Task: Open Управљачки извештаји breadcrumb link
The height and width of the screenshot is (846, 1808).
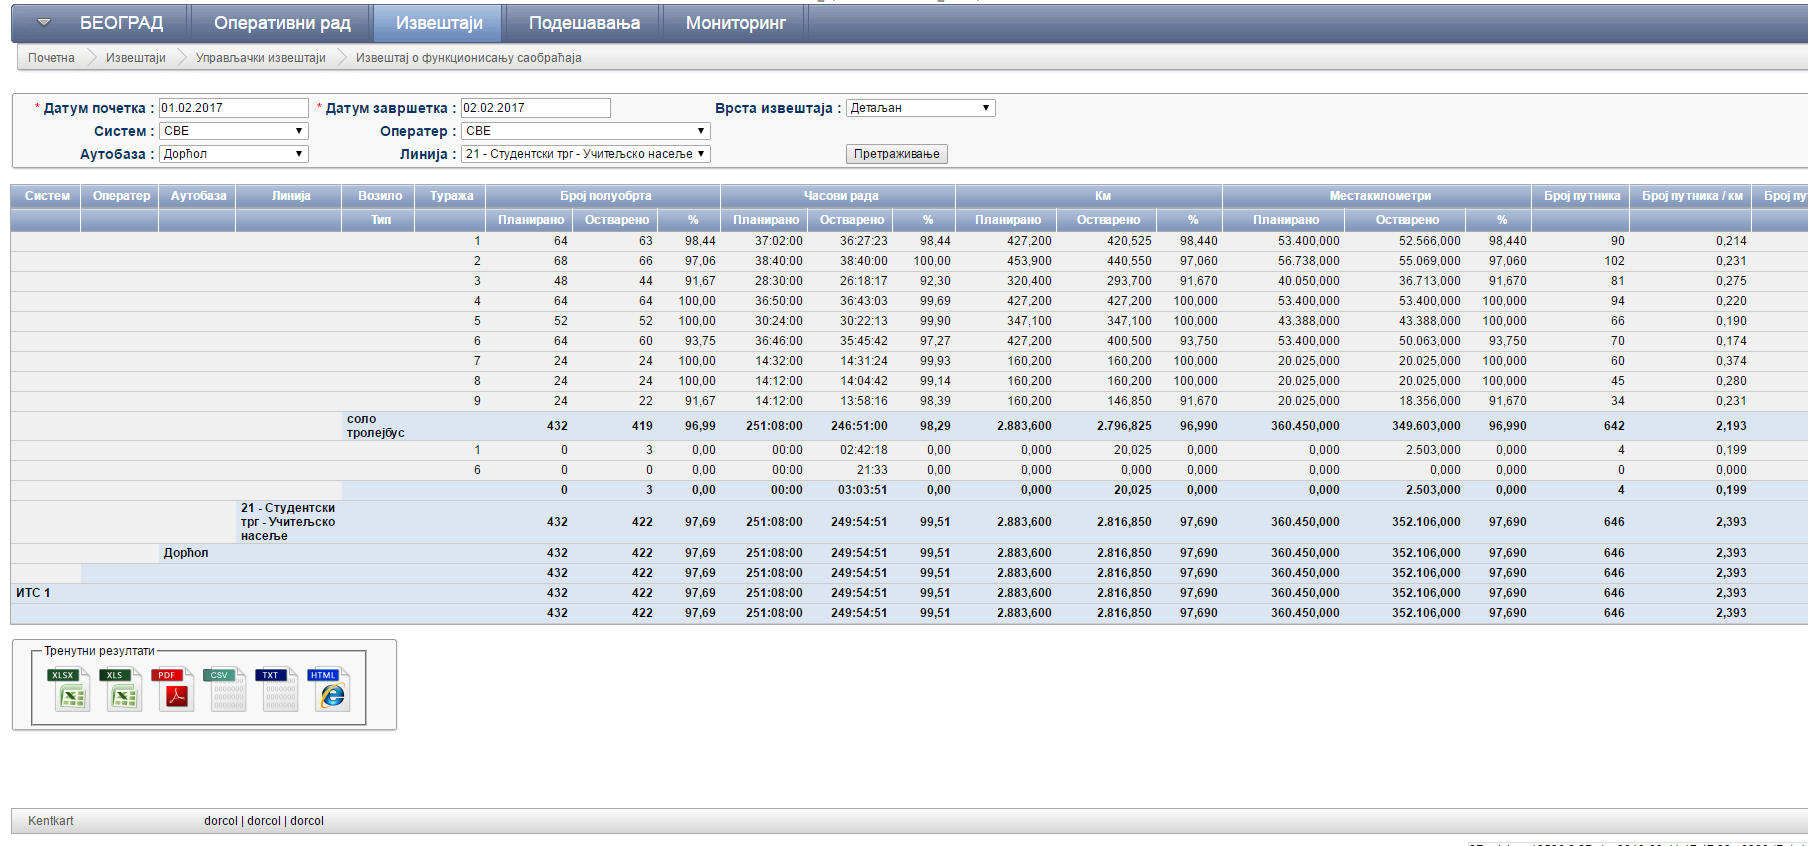Action: pos(260,58)
